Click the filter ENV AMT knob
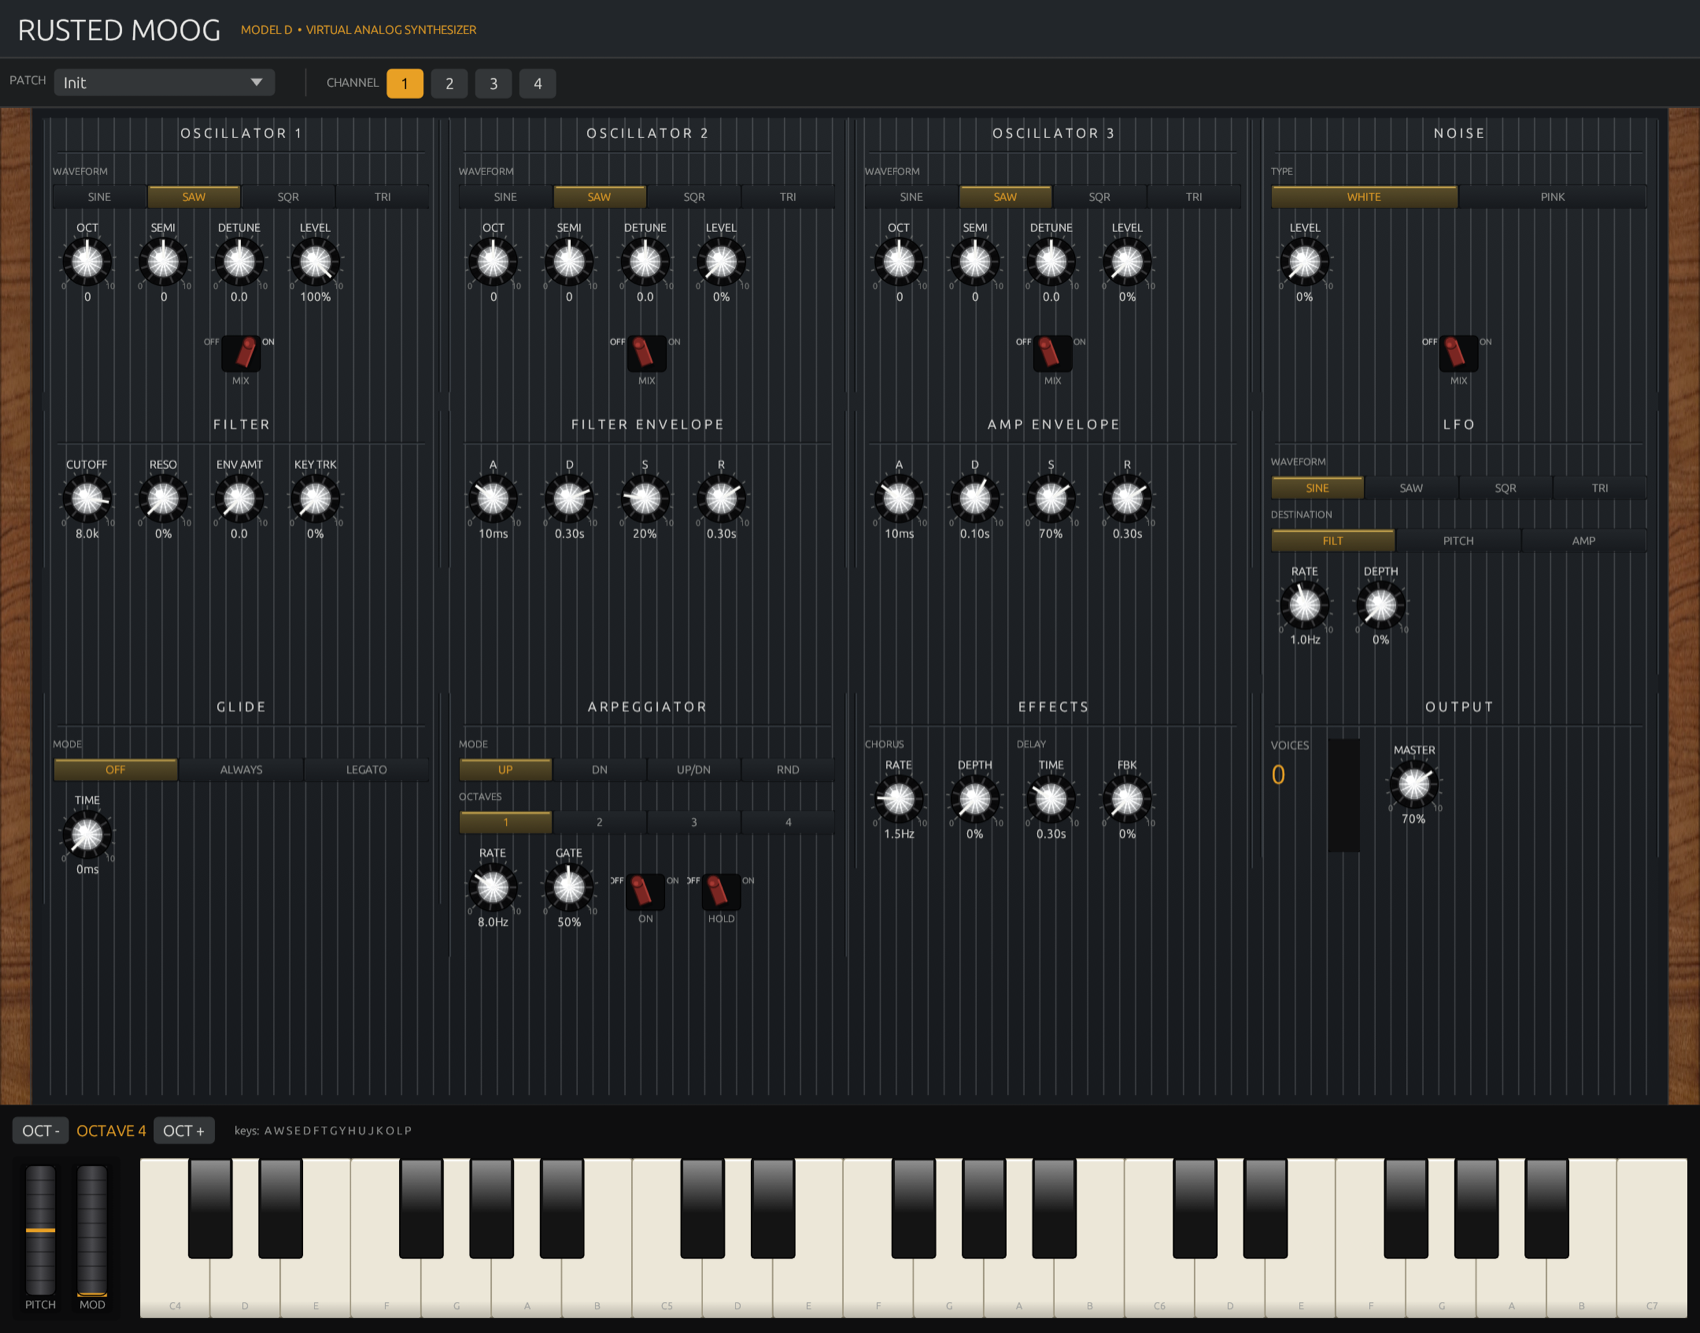Image resolution: width=1700 pixels, height=1333 pixels. [239, 499]
